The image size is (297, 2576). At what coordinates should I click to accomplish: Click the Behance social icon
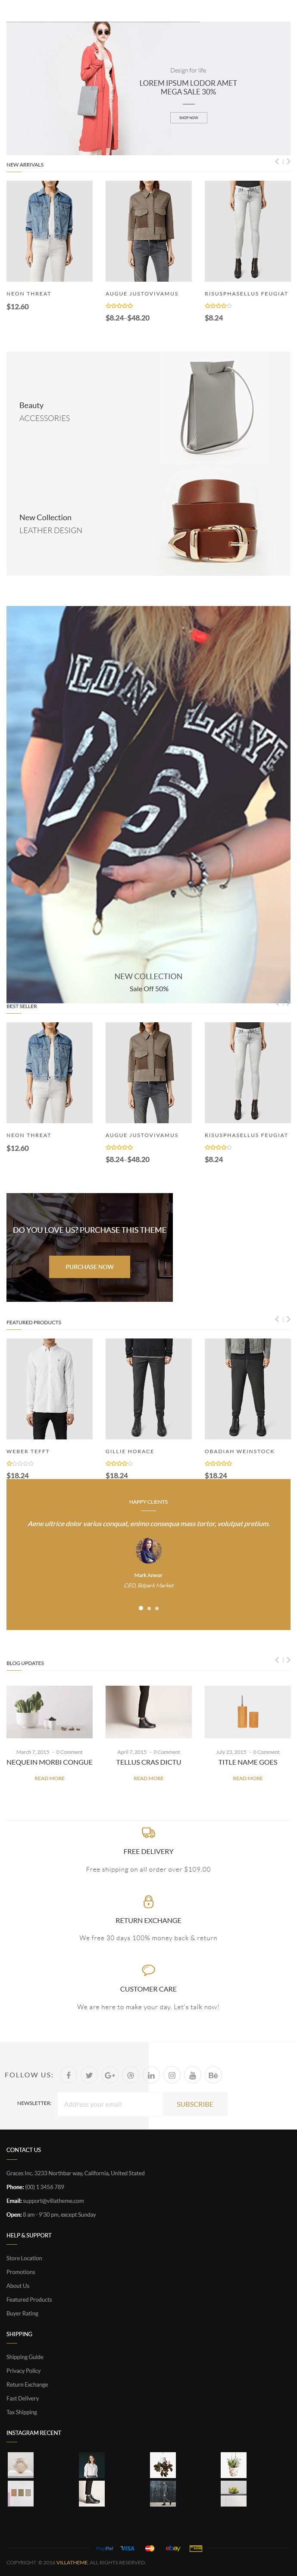(213, 2075)
